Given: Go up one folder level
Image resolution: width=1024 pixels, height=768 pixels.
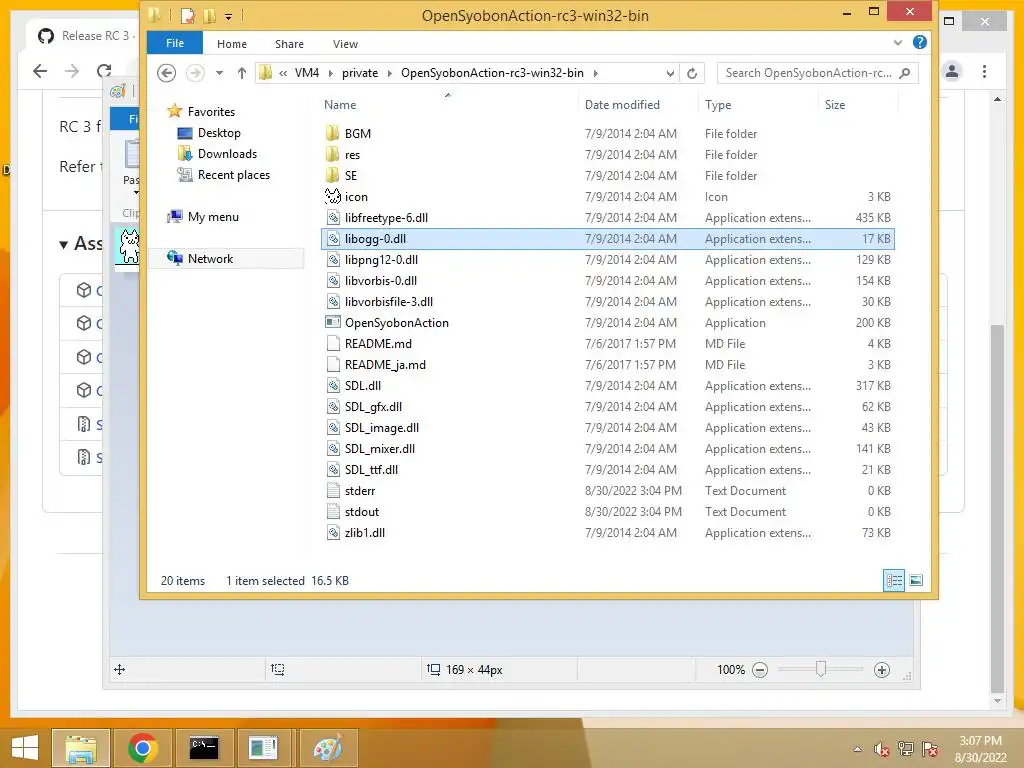Looking at the screenshot, I should click(242, 73).
